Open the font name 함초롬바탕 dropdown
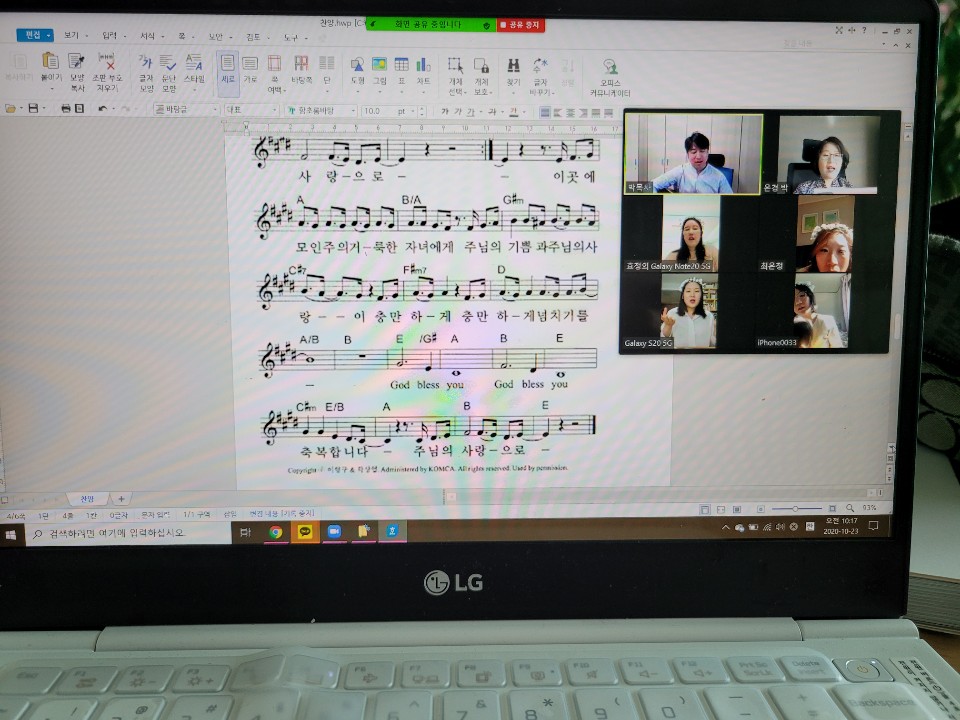This screenshot has width=960, height=720. tap(321, 111)
